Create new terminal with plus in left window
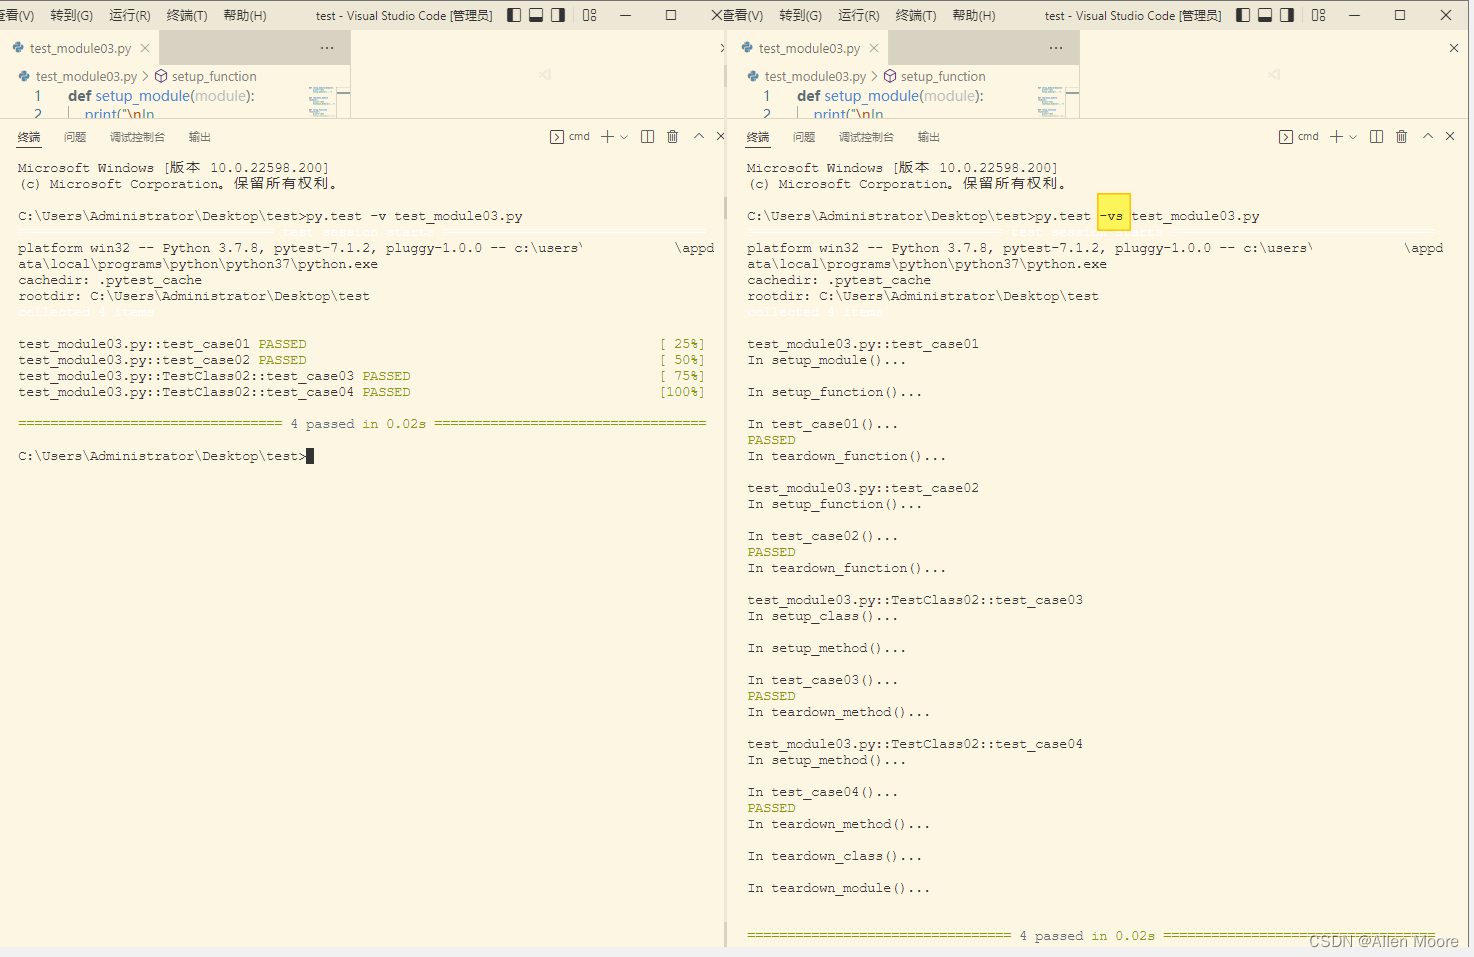The width and height of the screenshot is (1474, 957). click(607, 137)
